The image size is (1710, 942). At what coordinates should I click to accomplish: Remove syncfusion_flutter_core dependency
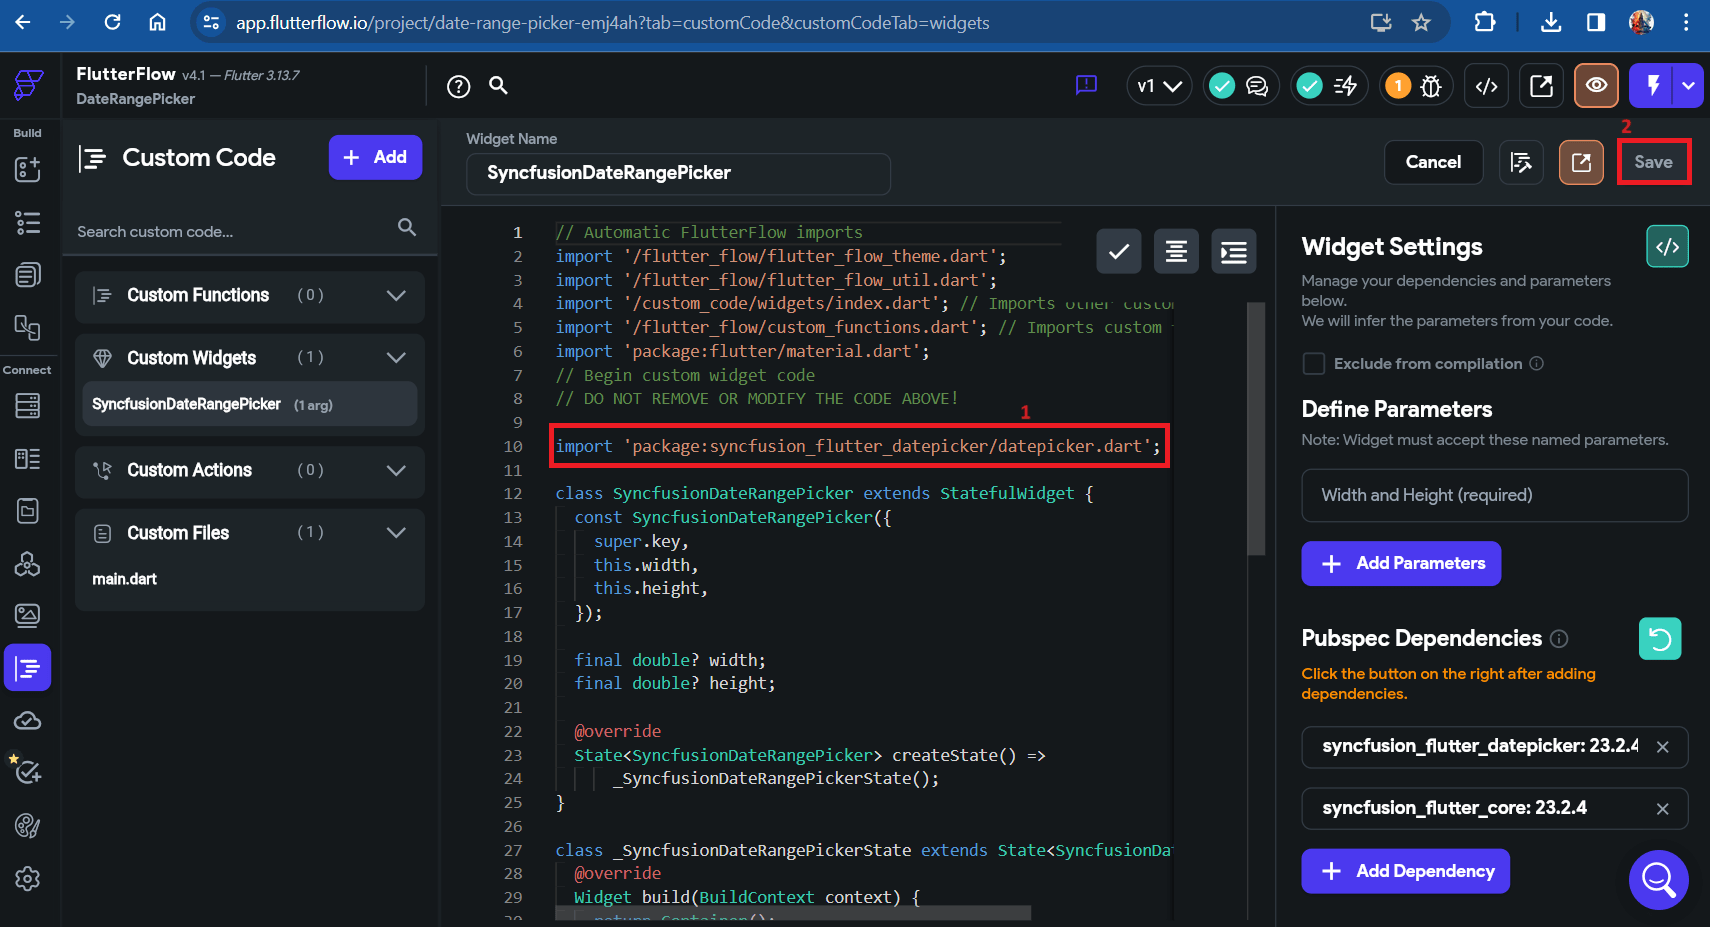pos(1662,809)
